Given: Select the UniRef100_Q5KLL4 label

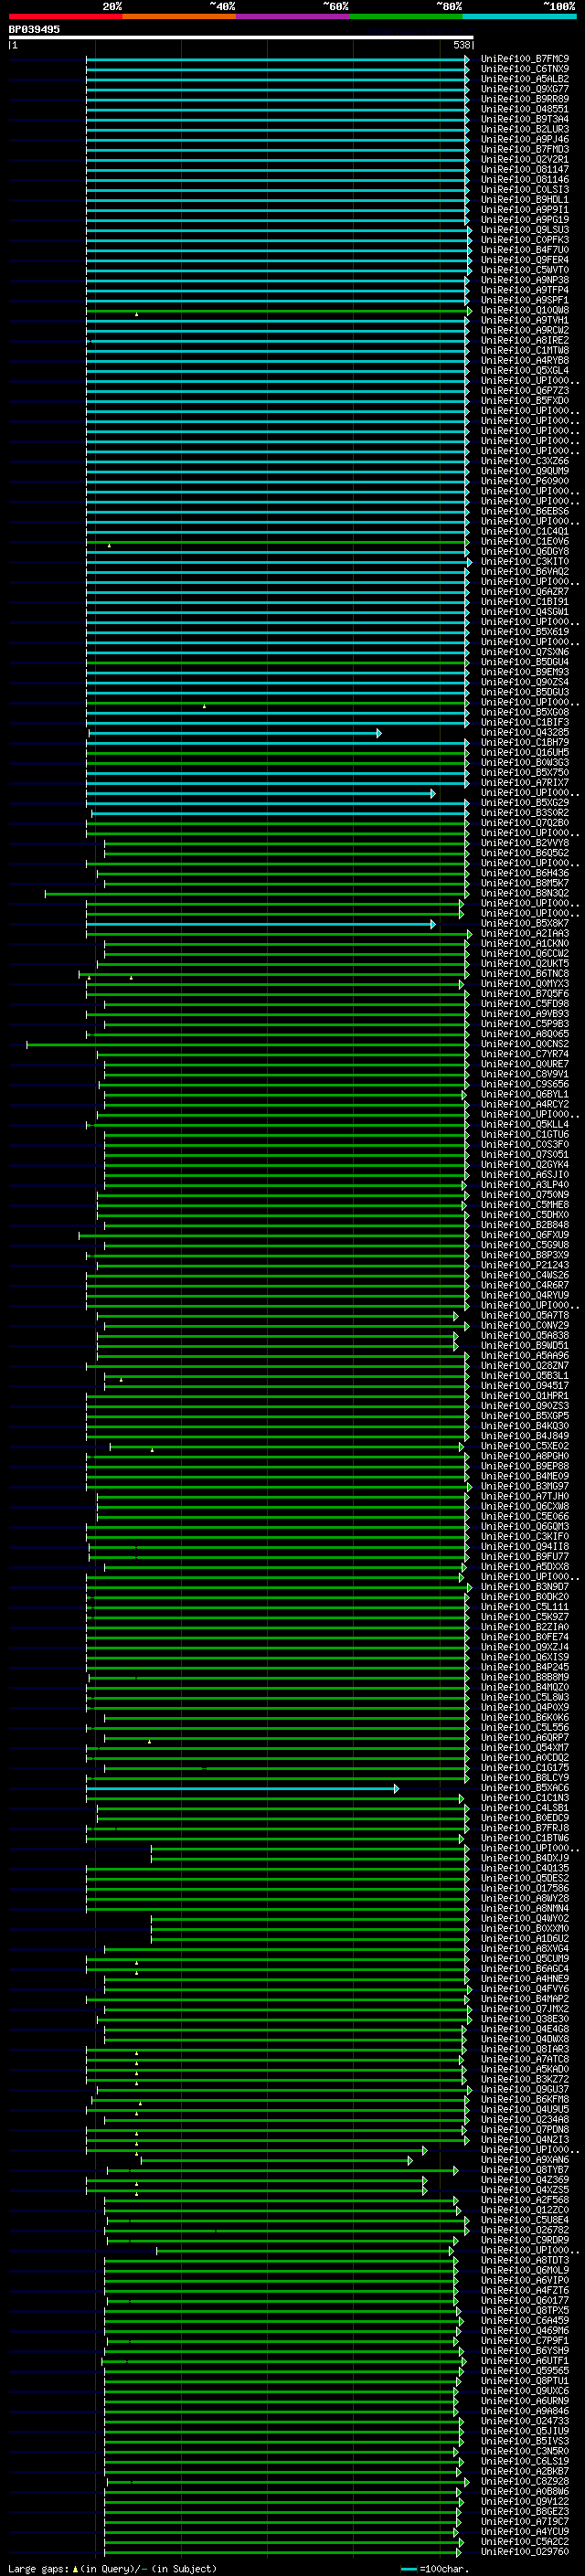Looking at the screenshot, I should [x=525, y=1125].
